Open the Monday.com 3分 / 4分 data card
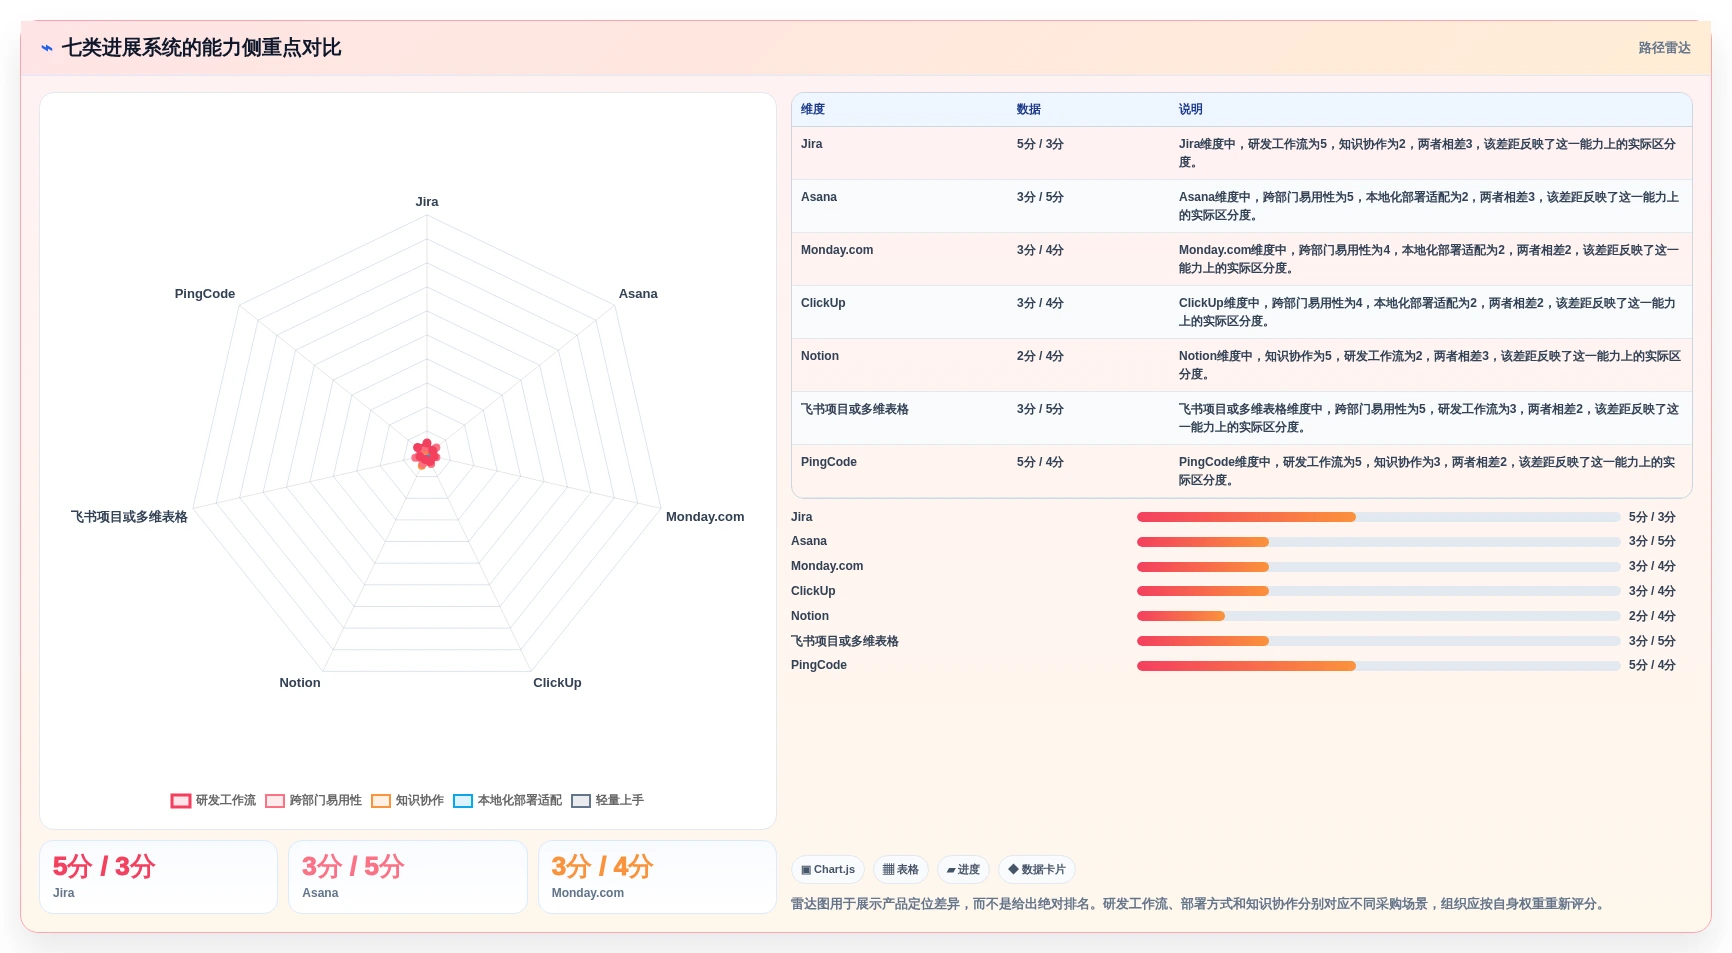 (x=657, y=877)
